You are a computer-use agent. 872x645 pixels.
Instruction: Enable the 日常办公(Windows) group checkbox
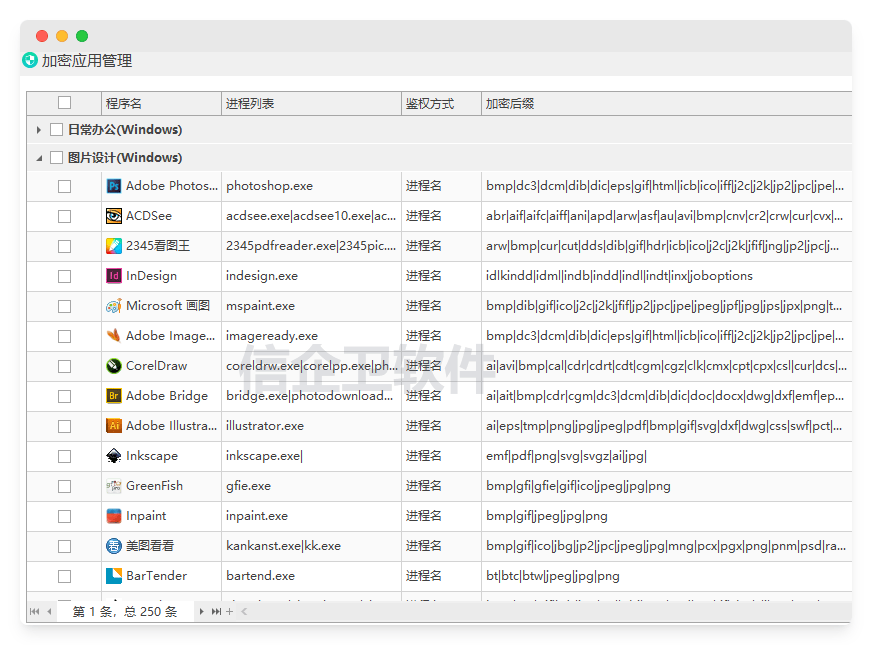pyautogui.click(x=56, y=130)
